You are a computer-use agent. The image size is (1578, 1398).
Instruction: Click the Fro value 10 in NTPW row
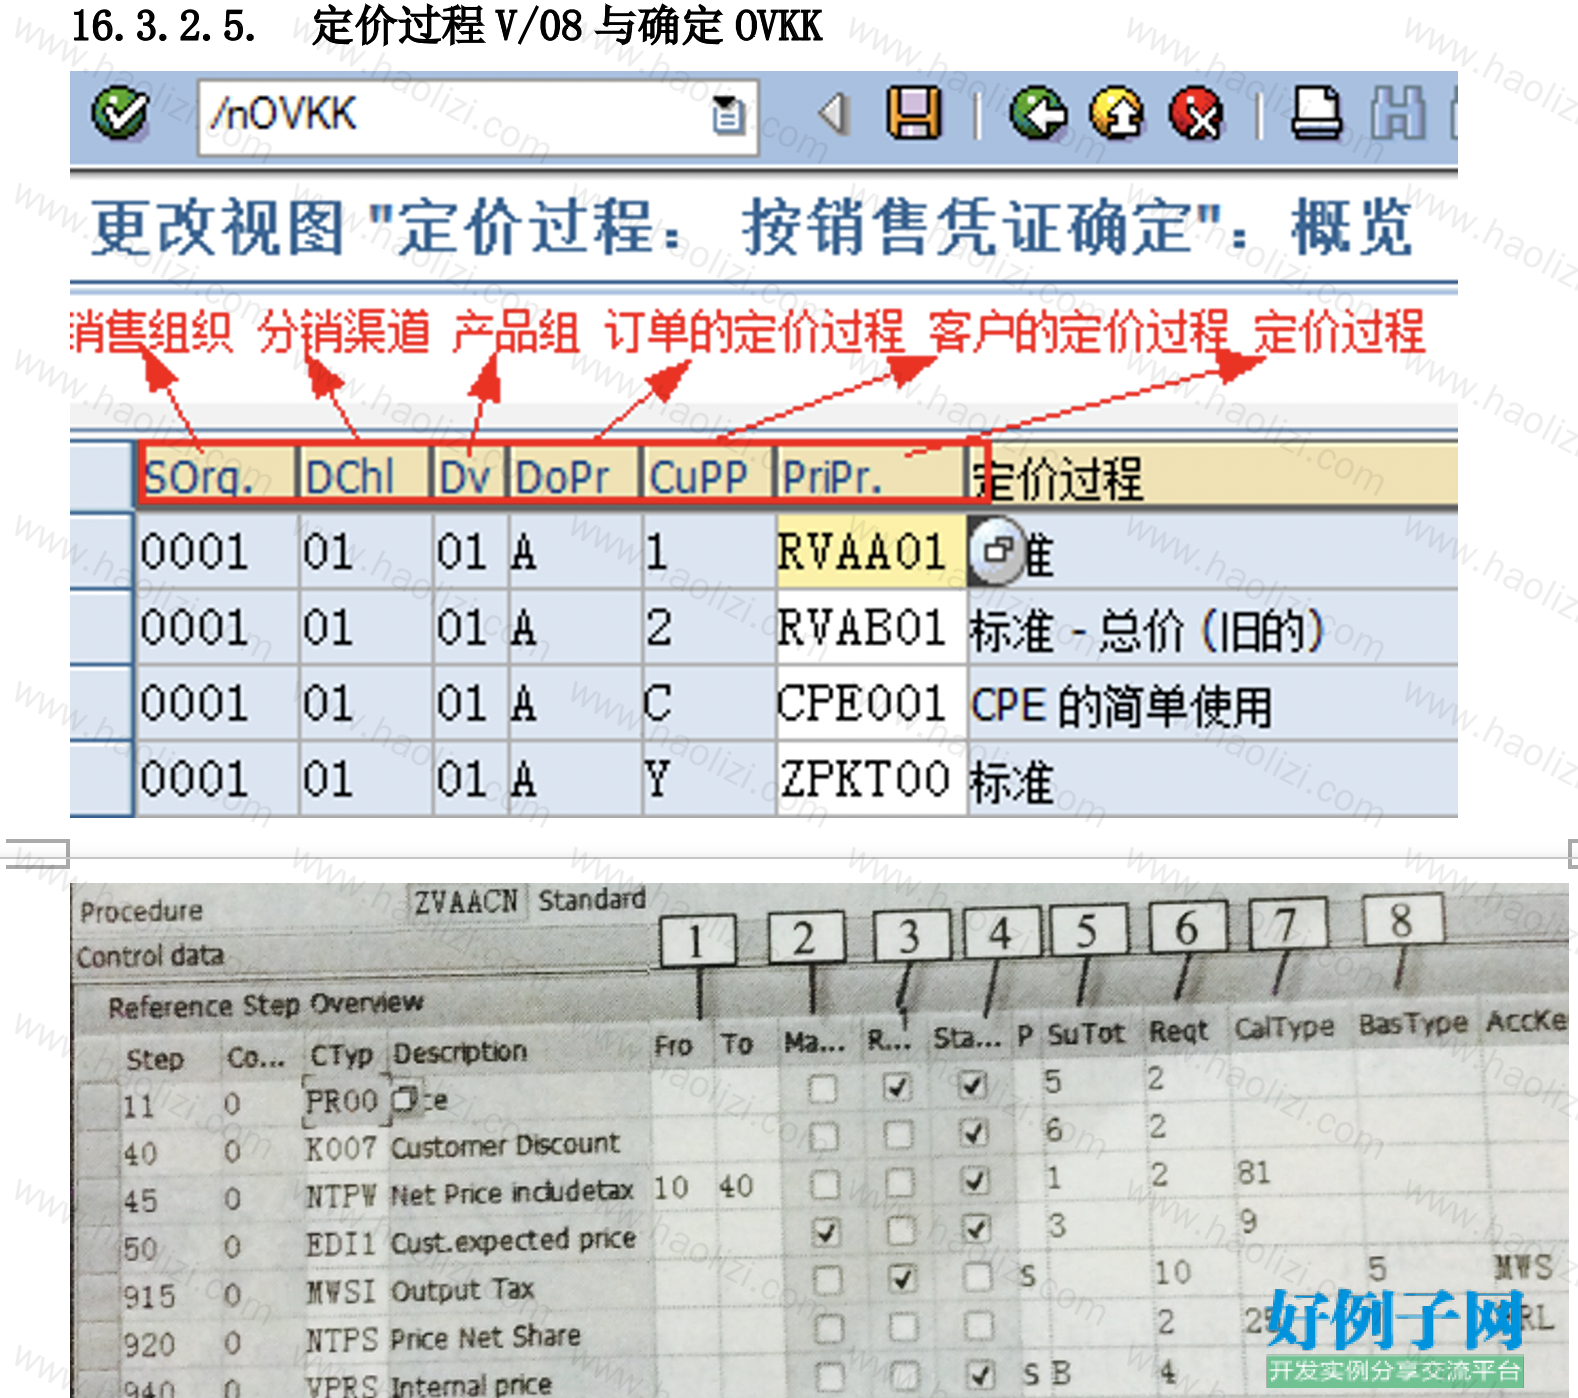coord(671,1187)
